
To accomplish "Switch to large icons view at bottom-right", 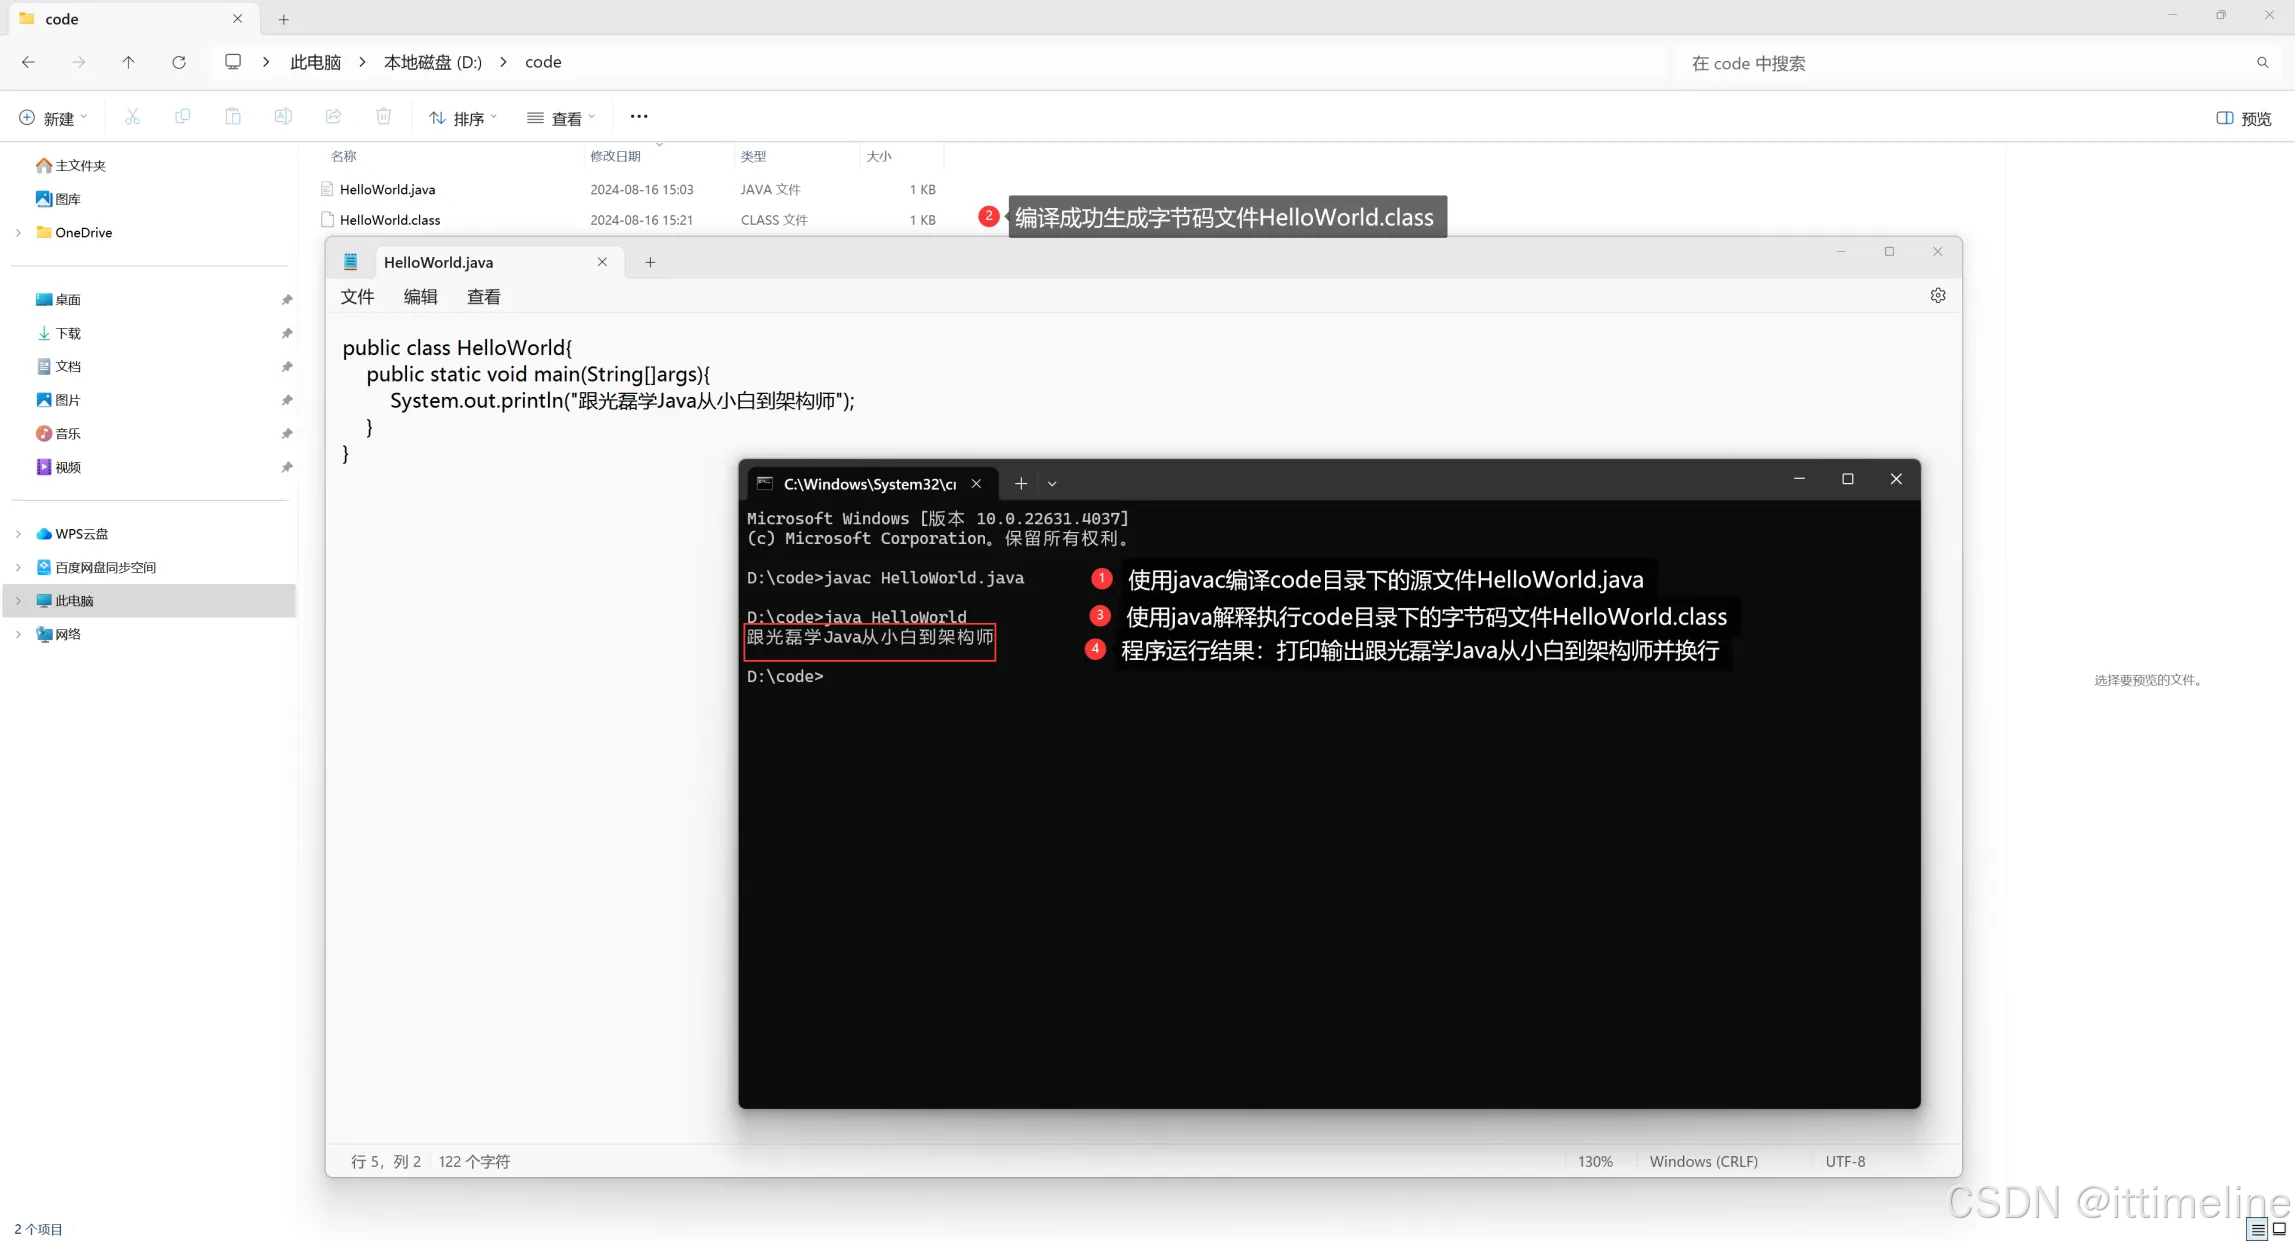I will (2279, 1229).
